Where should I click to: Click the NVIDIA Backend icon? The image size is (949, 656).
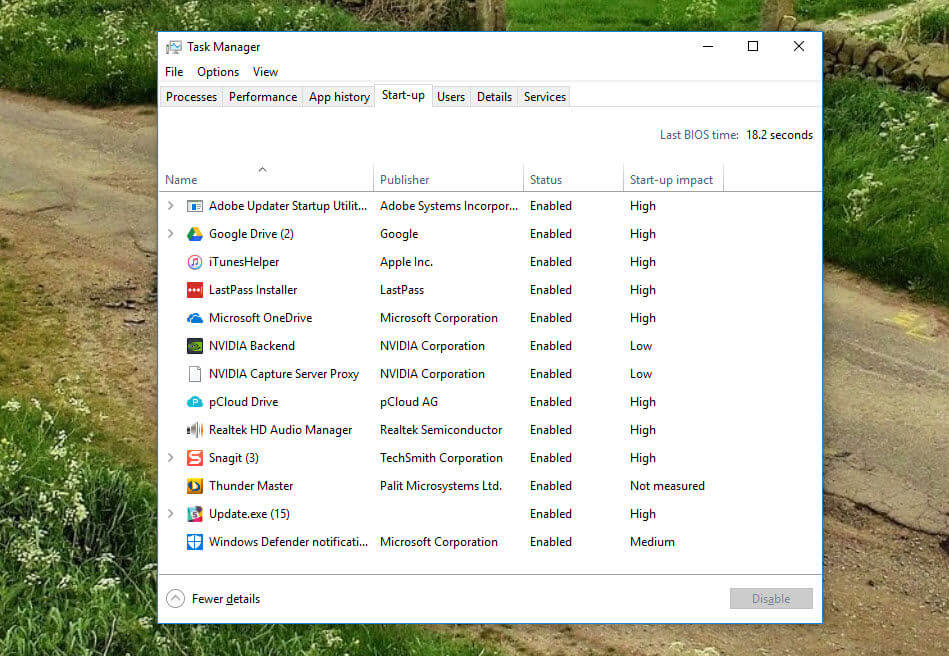pyautogui.click(x=195, y=345)
